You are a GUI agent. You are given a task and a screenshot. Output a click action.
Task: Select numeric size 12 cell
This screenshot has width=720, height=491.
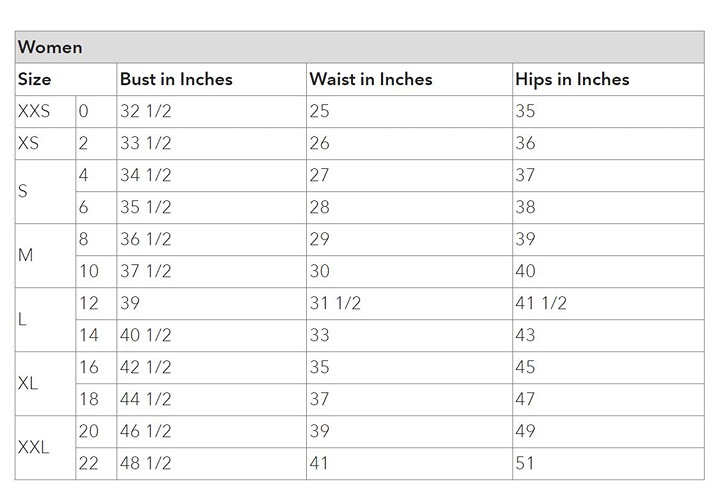click(x=96, y=304)
